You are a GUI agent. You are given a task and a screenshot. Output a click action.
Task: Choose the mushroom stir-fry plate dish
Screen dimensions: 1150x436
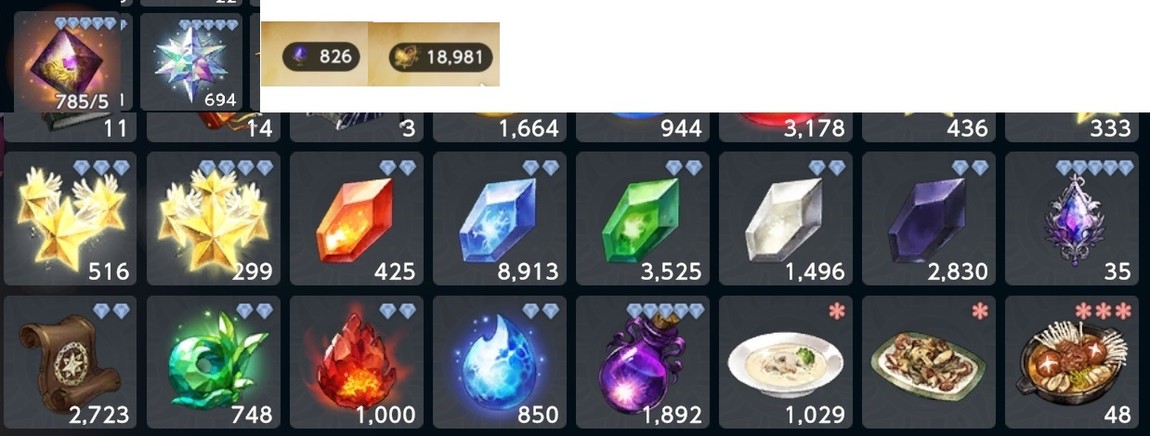[928, 362]
